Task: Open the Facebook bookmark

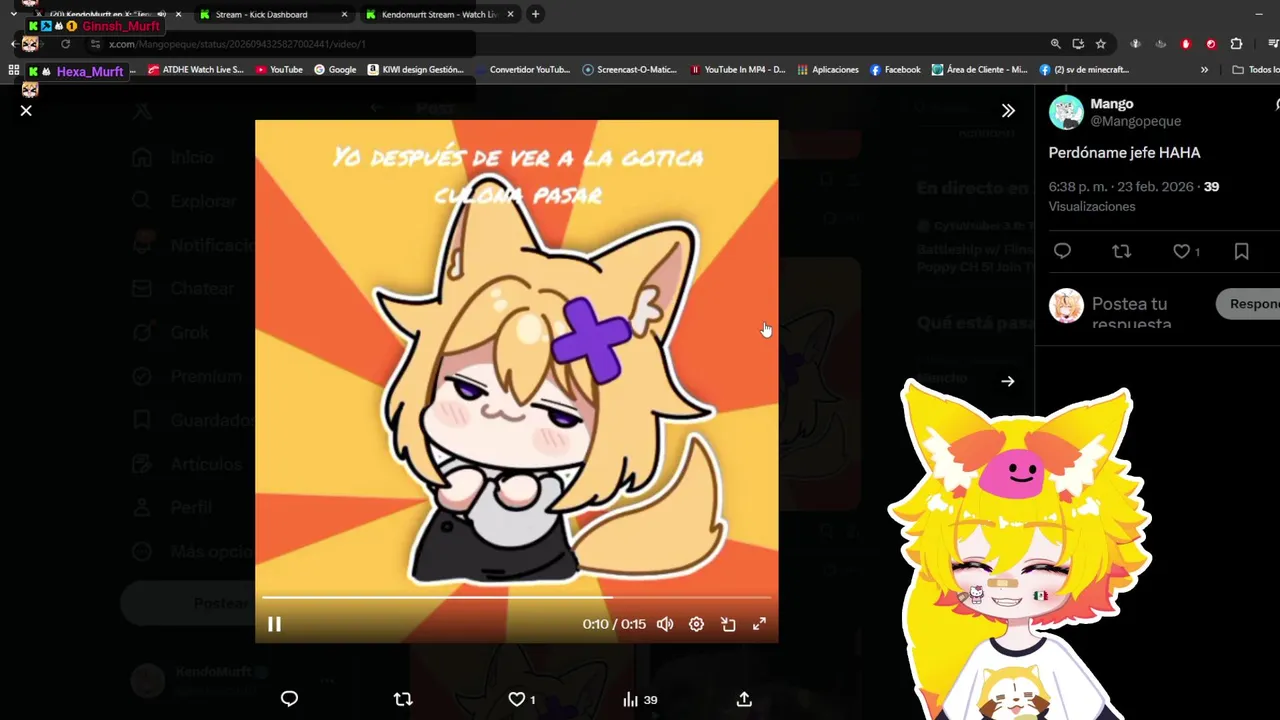Action: pos(895,70)
